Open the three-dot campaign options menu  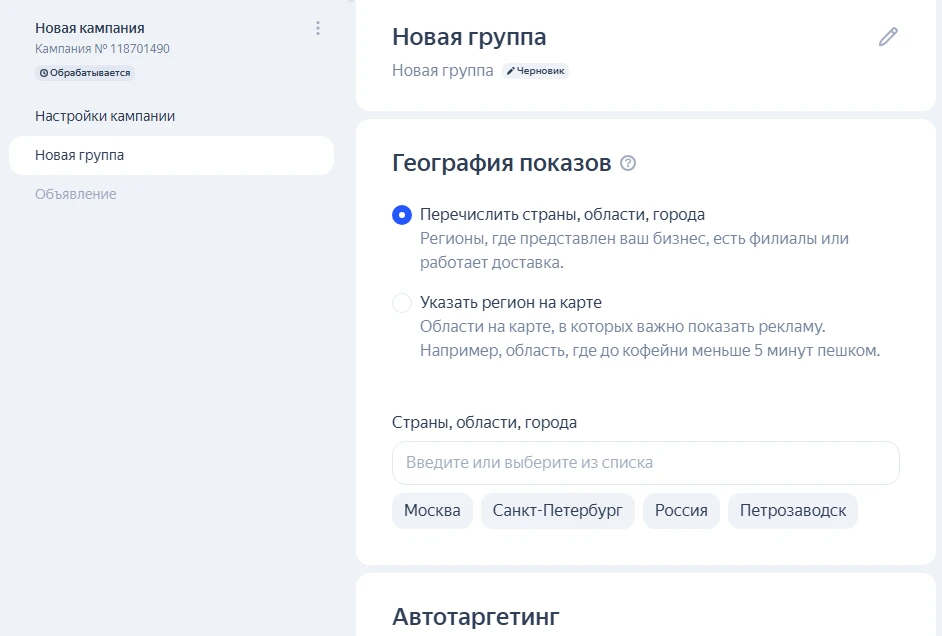click(318, 28)
